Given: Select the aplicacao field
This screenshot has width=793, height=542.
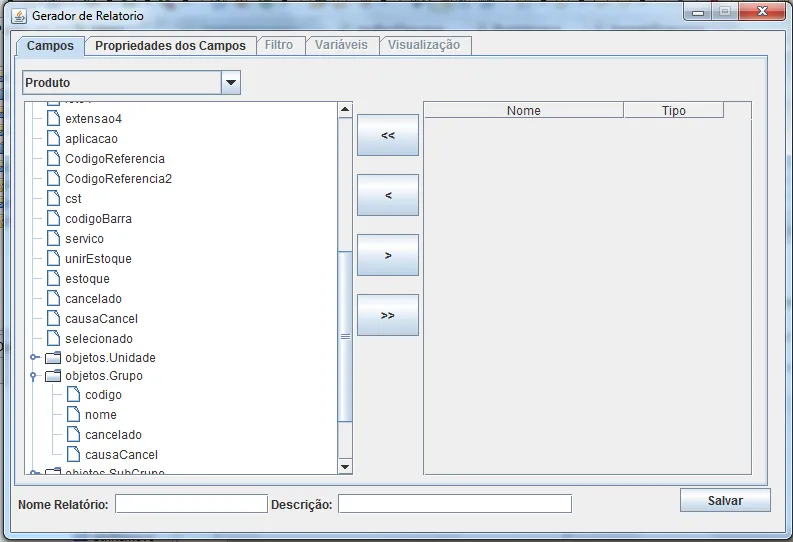Looking at the screenshot, I should coord(92,139).
